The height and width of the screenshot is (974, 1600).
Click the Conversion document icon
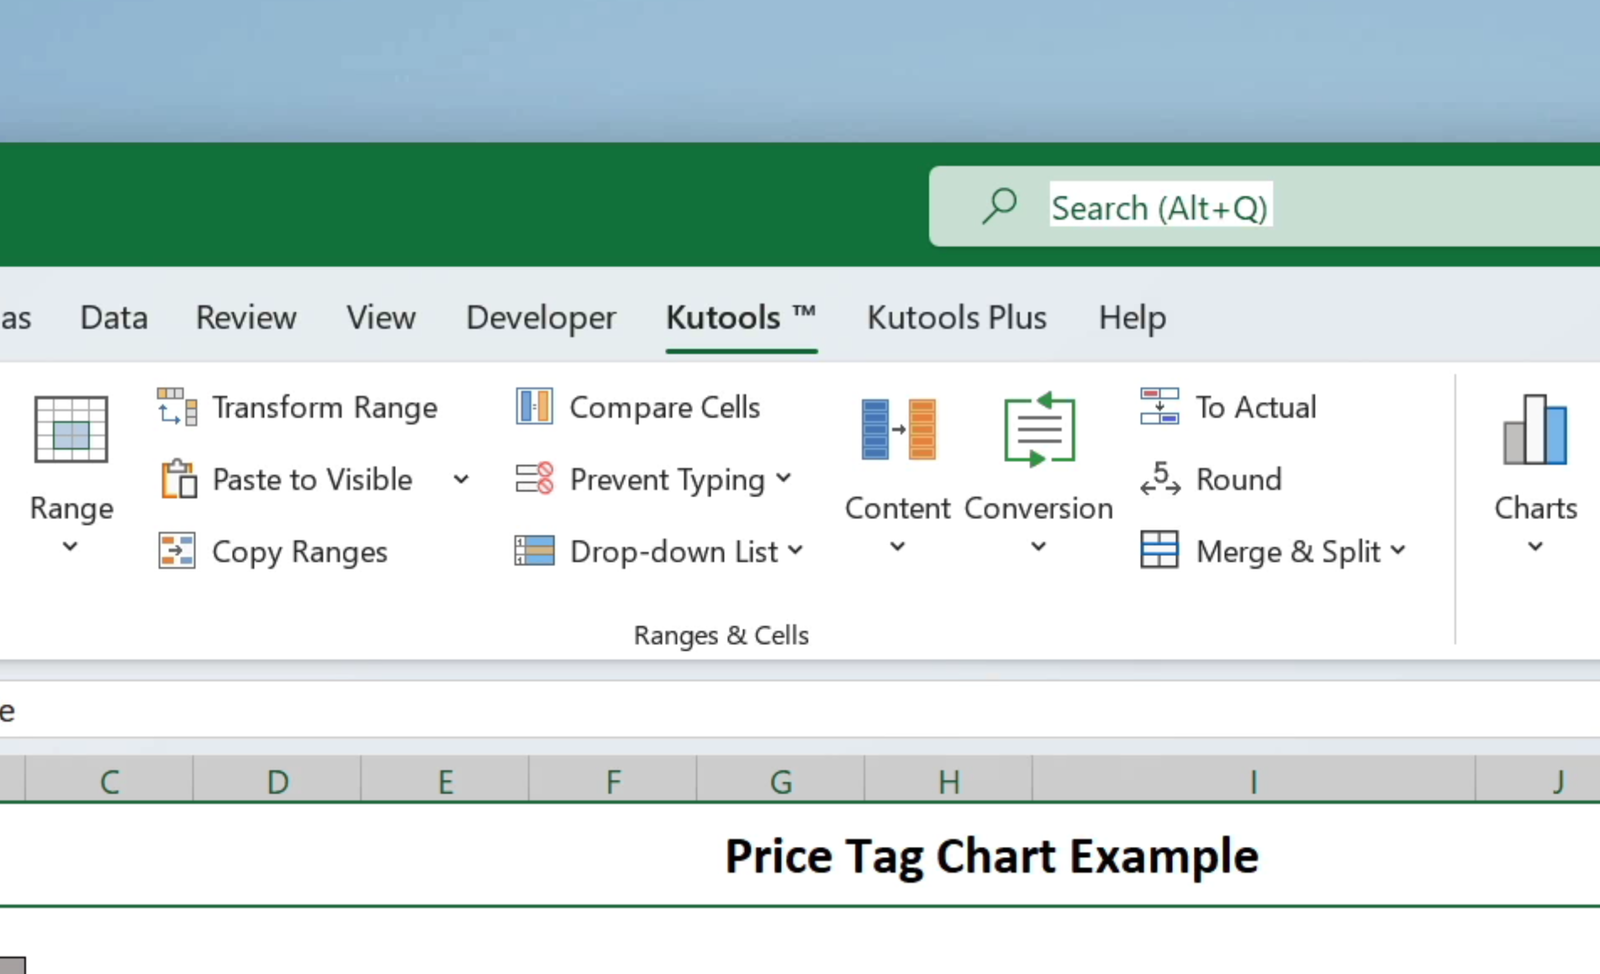click(x=1038, y=430)
